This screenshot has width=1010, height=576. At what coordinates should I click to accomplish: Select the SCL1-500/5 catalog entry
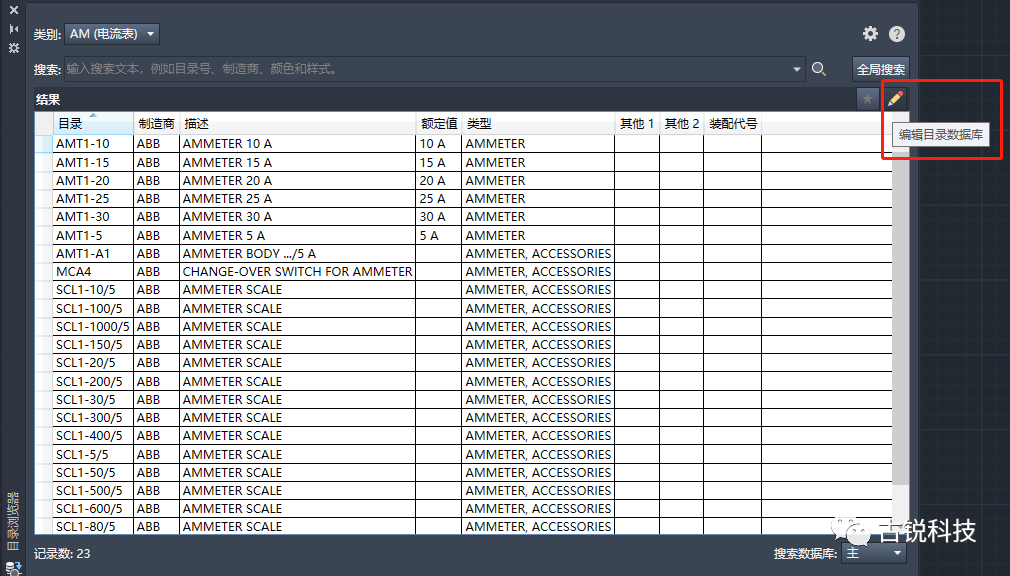(x=89, y=490)
